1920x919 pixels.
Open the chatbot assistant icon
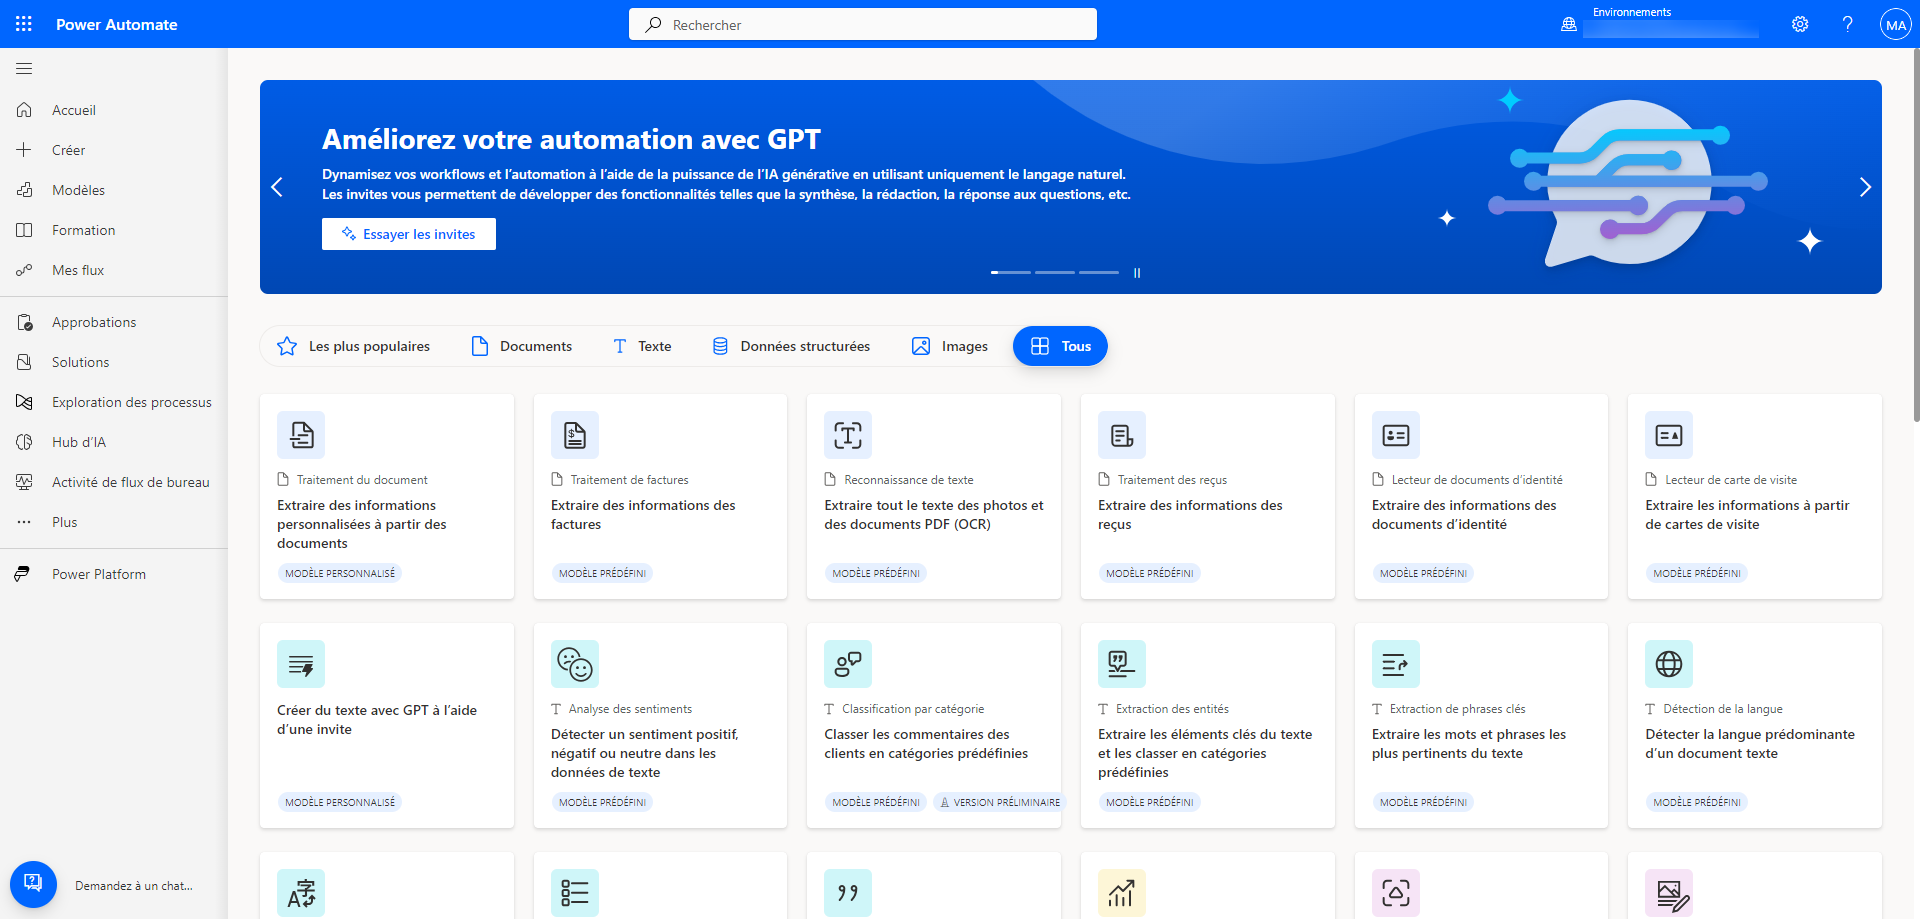coord(33,884)
